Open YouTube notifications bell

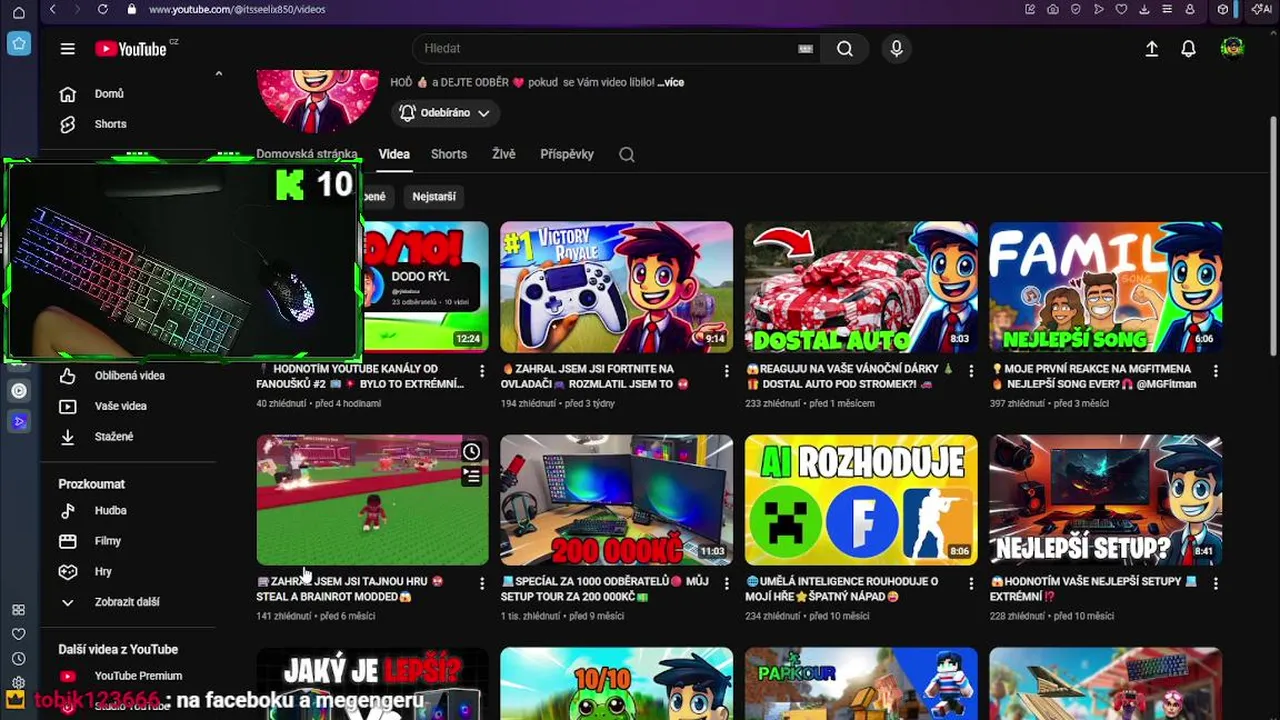1188,48
